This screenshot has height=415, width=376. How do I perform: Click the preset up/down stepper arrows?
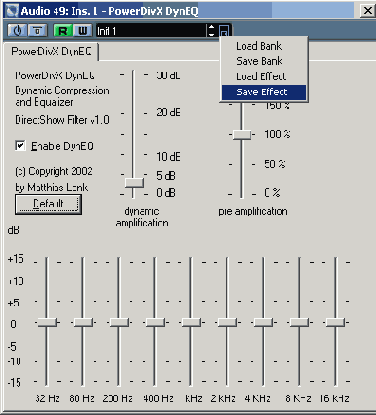211,31
